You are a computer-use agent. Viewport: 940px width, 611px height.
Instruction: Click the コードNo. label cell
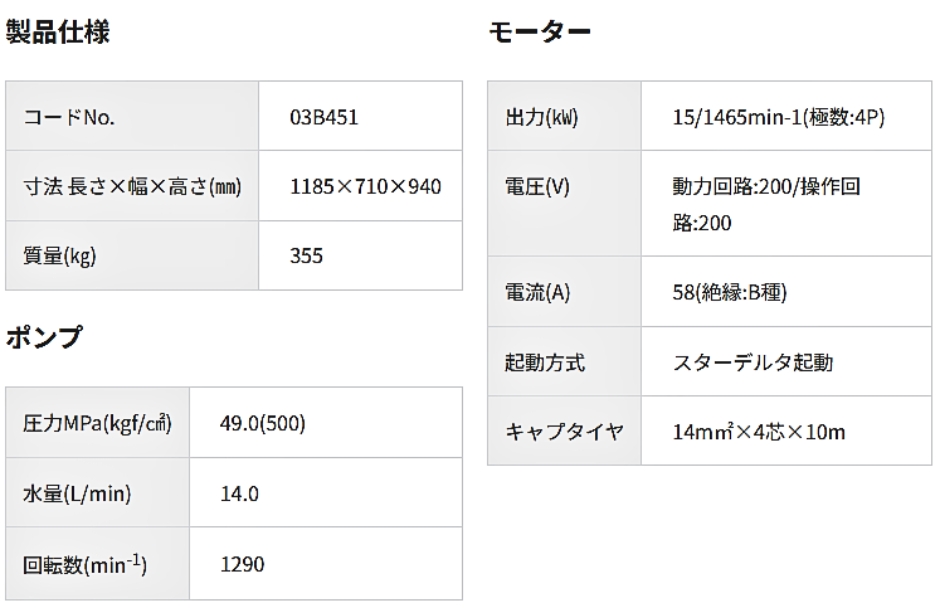coord(69,121)
